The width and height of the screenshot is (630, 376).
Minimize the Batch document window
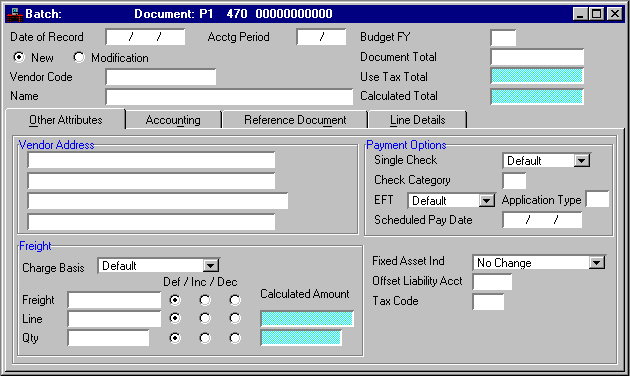[x=580, y=14]
